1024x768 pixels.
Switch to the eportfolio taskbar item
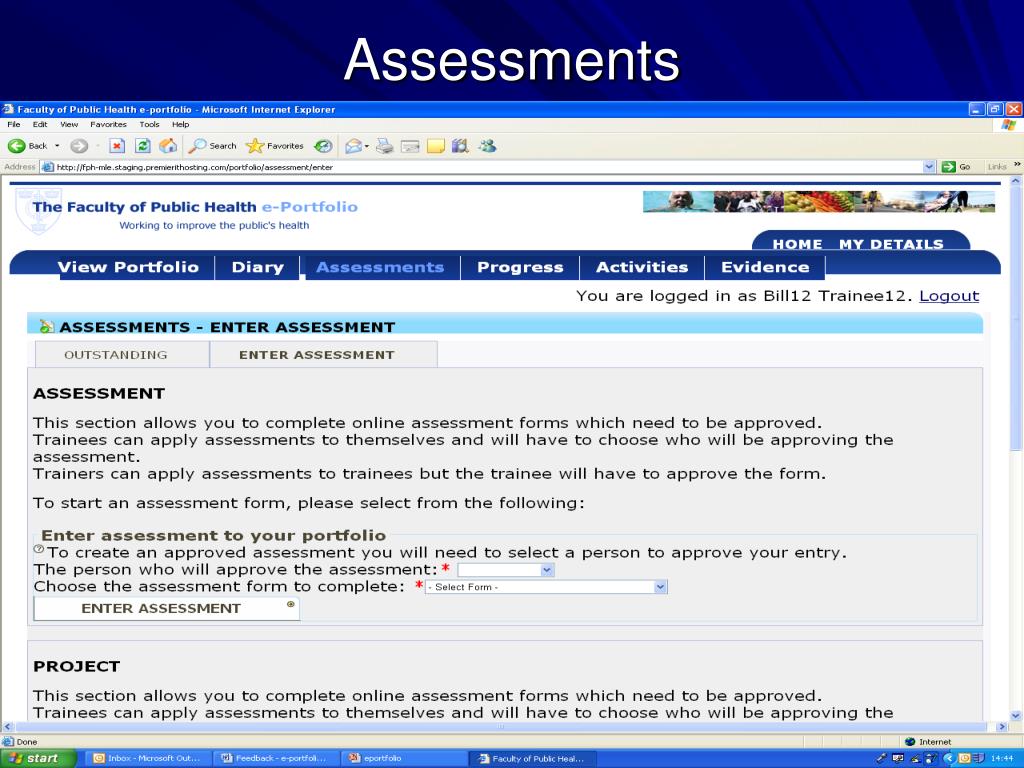pos(402,758)
